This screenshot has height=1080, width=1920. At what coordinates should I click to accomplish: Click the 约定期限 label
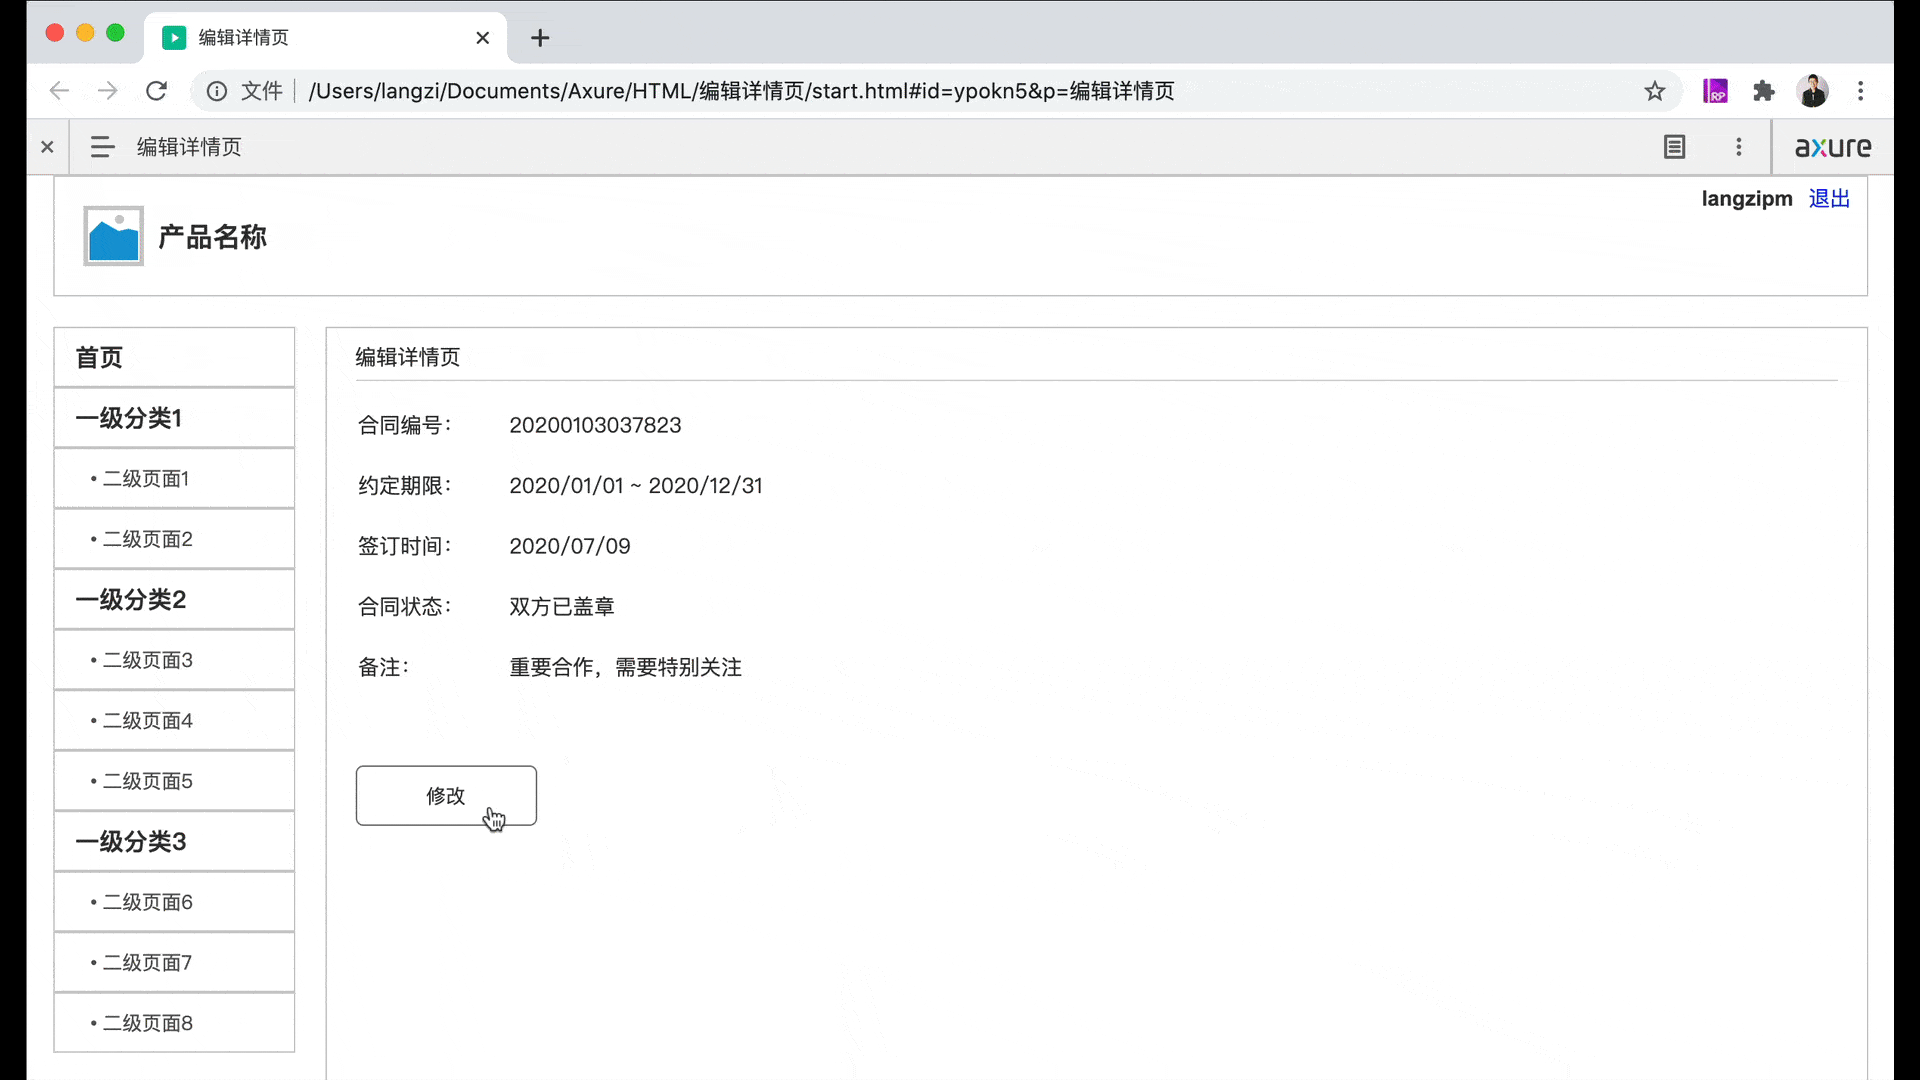point(405,486)
